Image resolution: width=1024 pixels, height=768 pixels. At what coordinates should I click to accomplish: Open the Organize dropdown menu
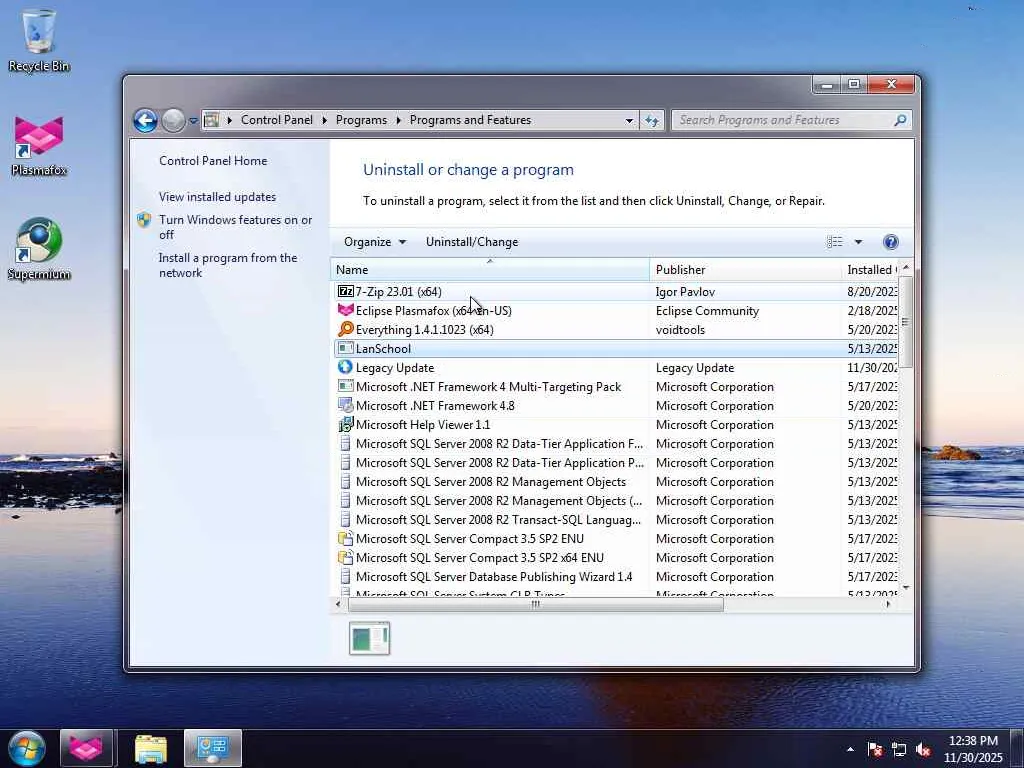point(375,242)
